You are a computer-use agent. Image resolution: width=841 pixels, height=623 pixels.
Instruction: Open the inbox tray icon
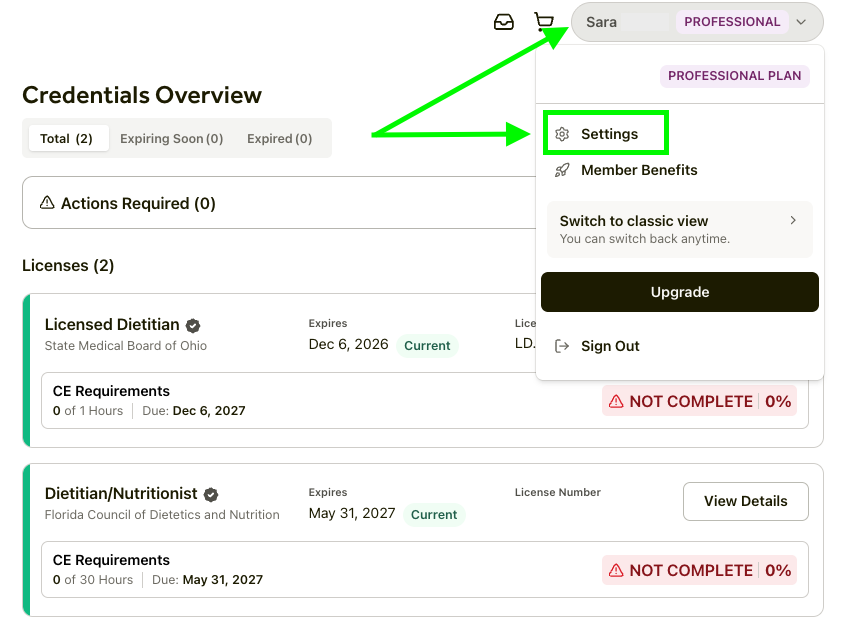point(504,22)
